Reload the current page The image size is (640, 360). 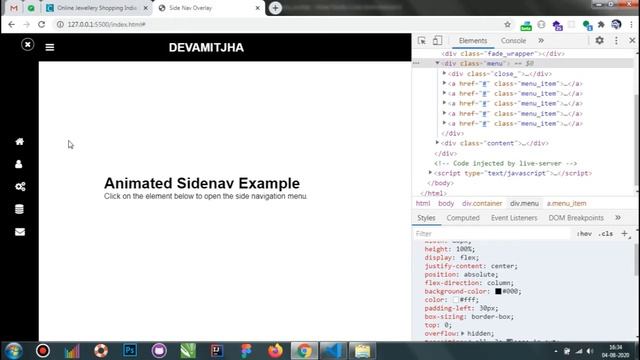(41, 24)
